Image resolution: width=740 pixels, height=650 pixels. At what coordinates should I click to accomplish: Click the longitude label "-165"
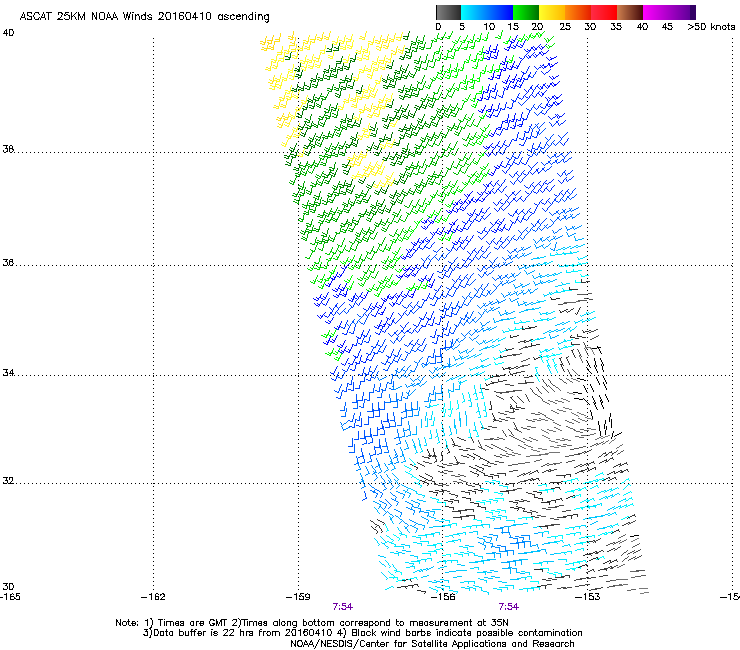pos(10,597)
